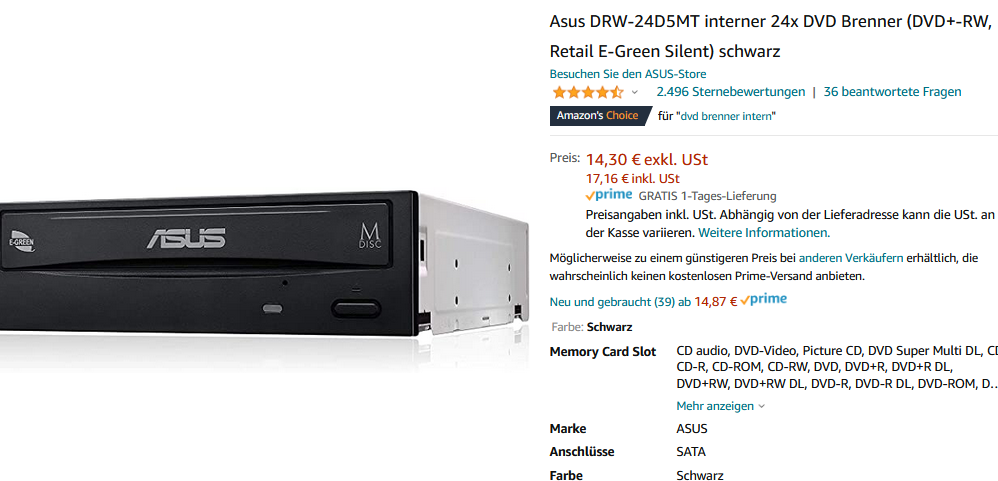Click the M-DISC logo on the drive
The height and width of the screenshot is (481, 998).
[x=370, y=236]
